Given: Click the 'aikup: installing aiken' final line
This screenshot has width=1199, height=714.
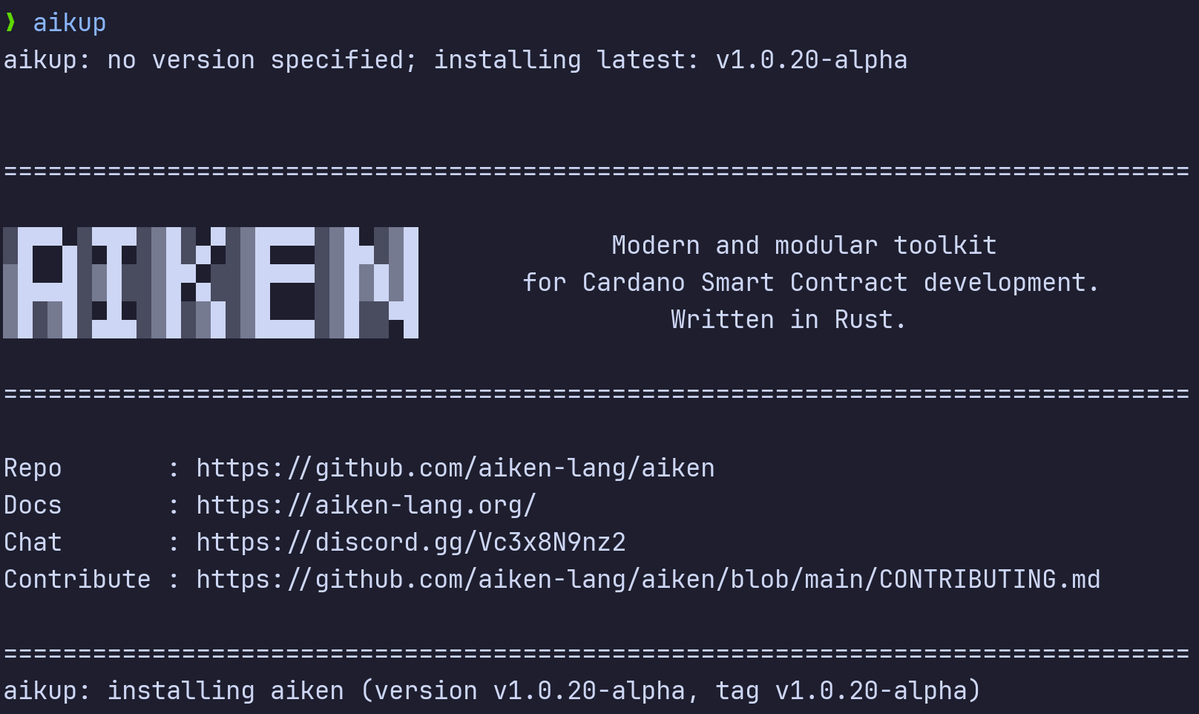Looking at the screenshot, I should pyautogui.click(x=492, y=691).
